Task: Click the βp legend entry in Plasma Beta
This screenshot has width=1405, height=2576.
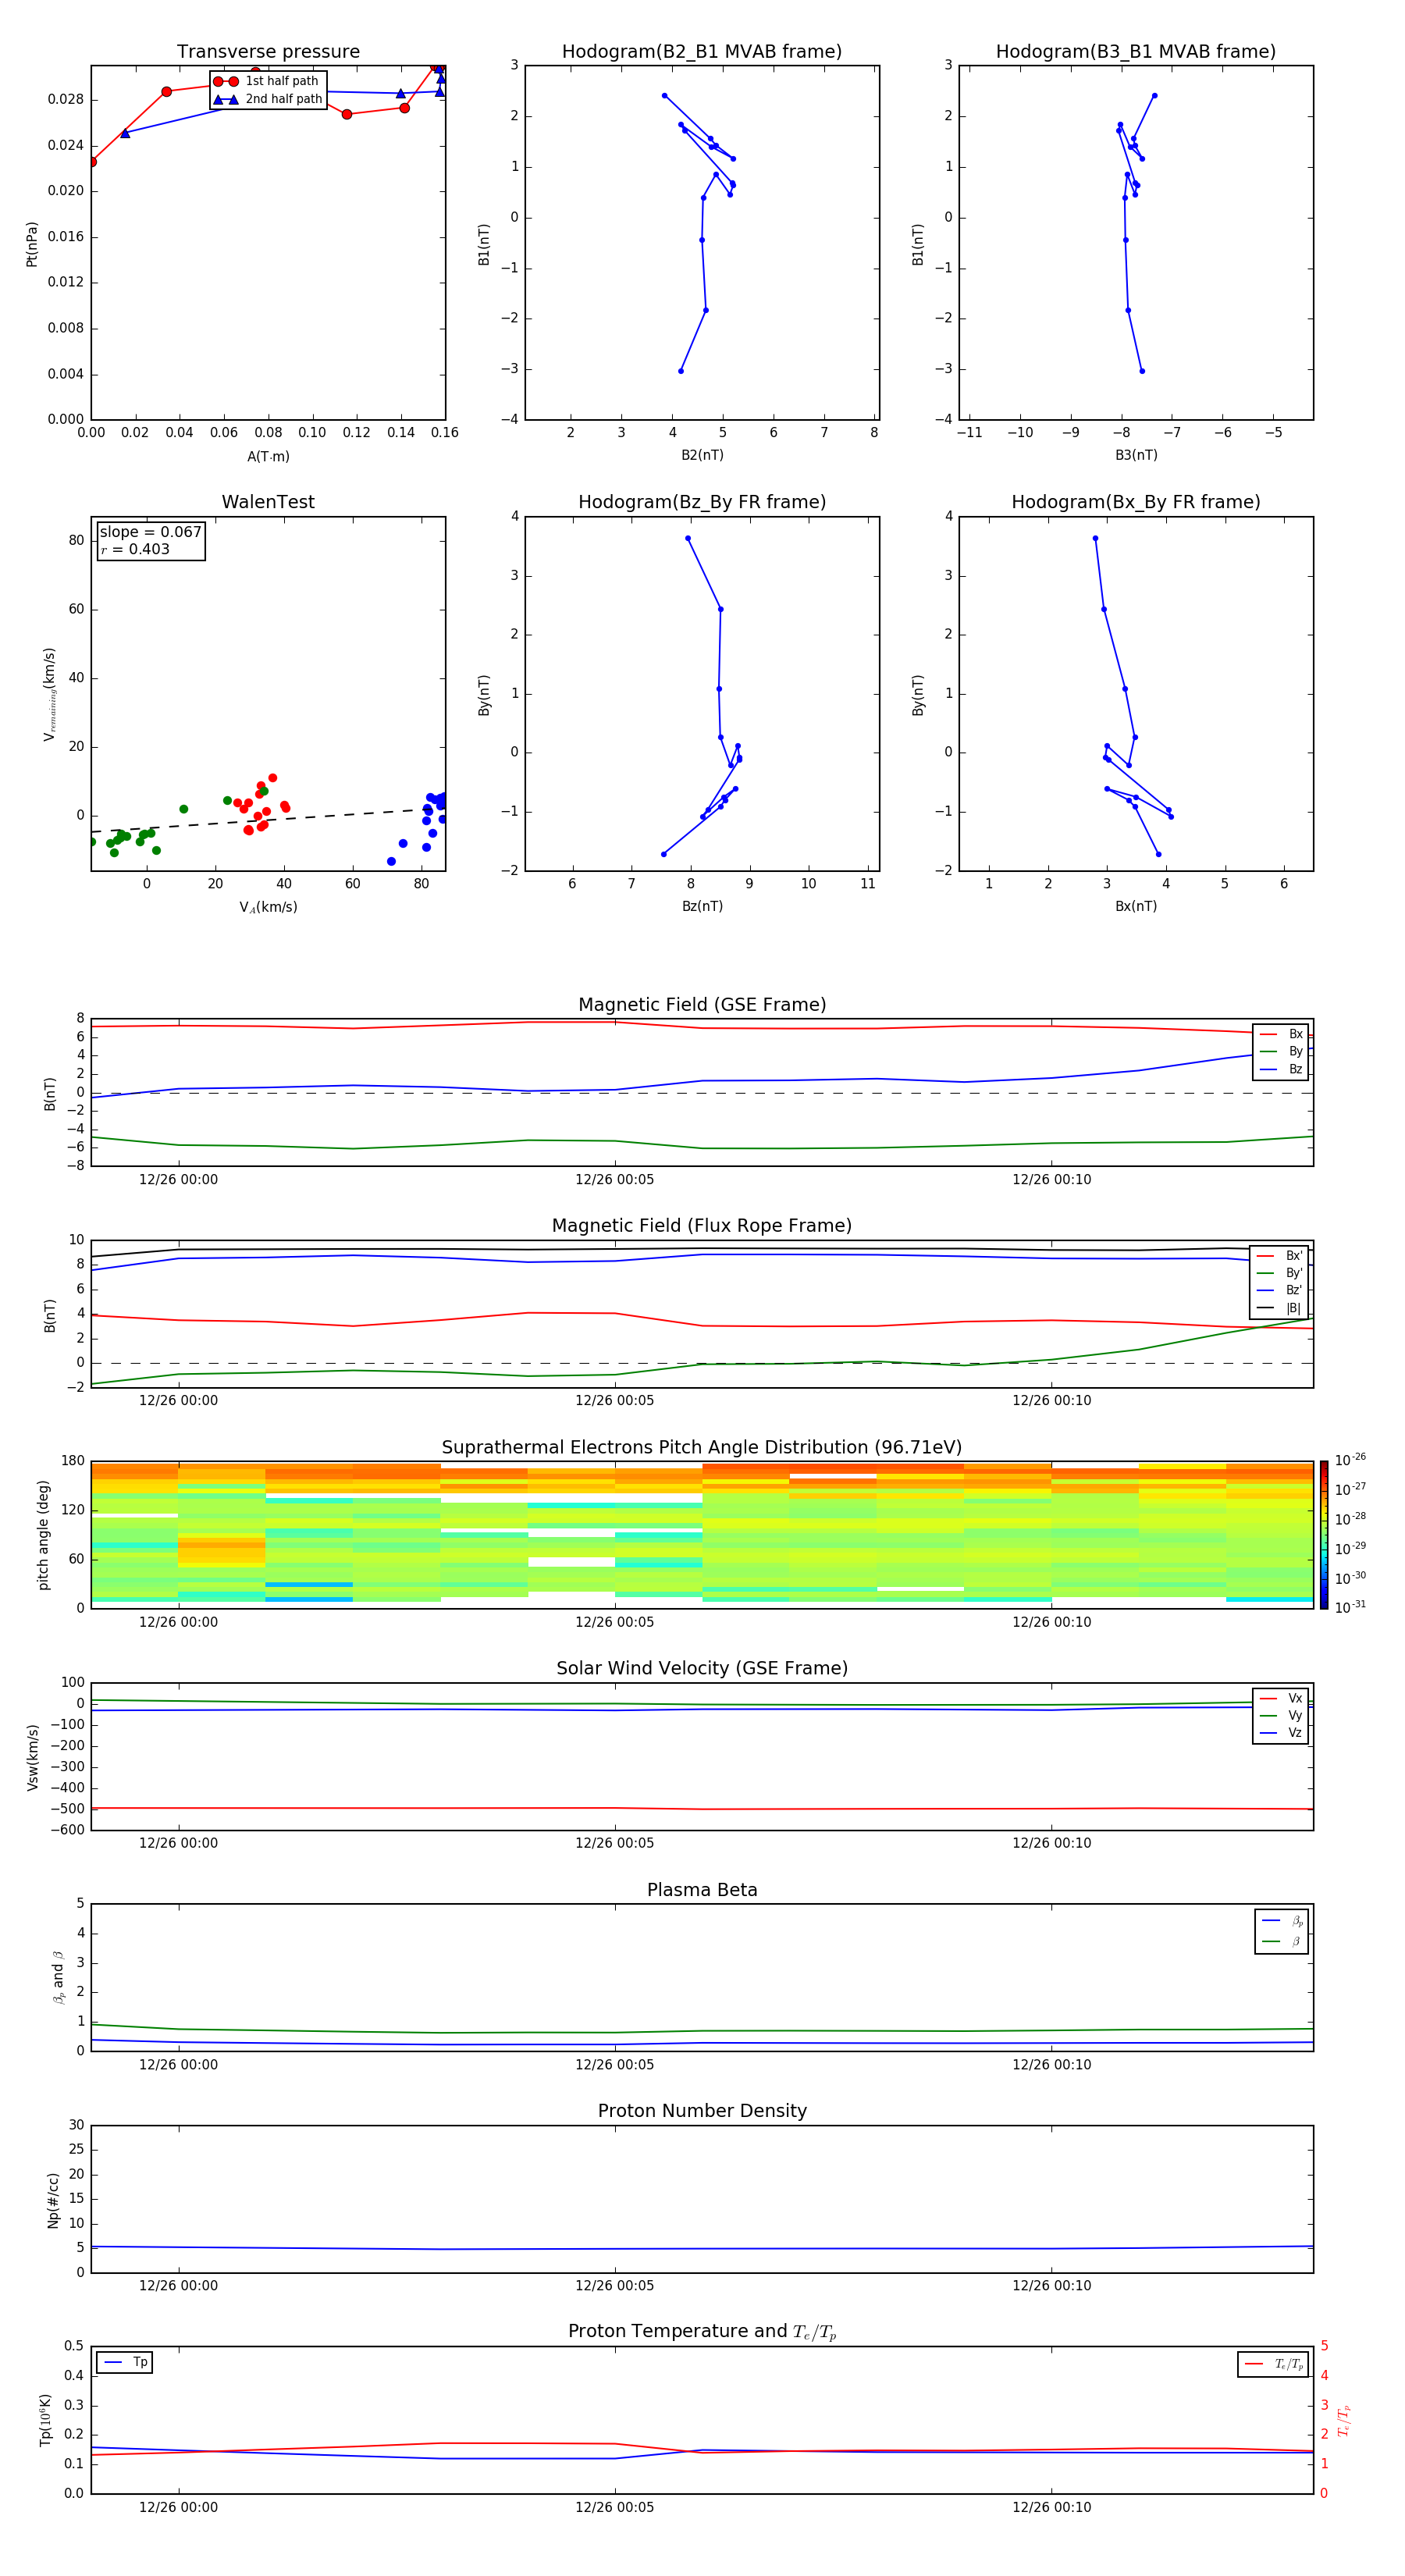Action: (1282, 1921)
